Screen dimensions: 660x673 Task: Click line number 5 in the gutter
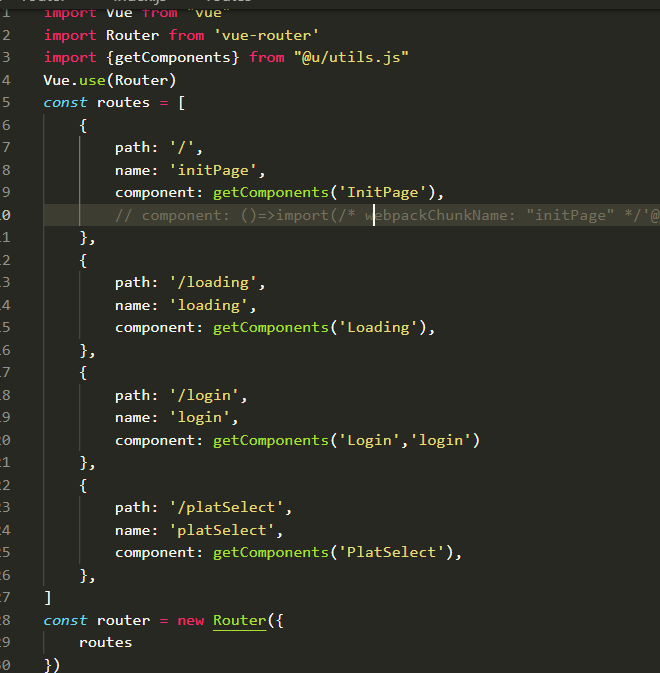(6, 103)
